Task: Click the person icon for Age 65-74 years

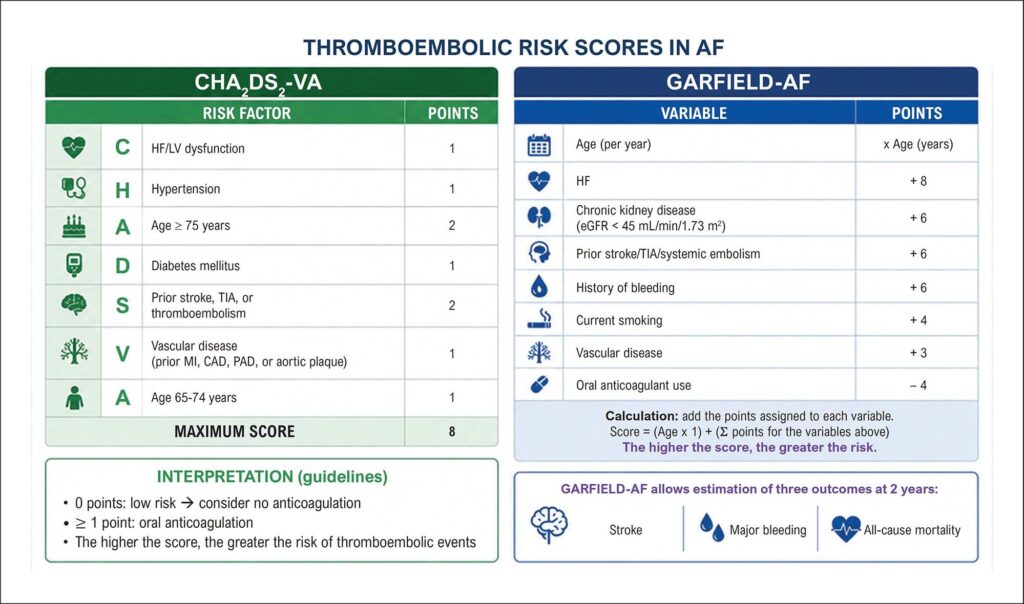Action: coord(74,398)
